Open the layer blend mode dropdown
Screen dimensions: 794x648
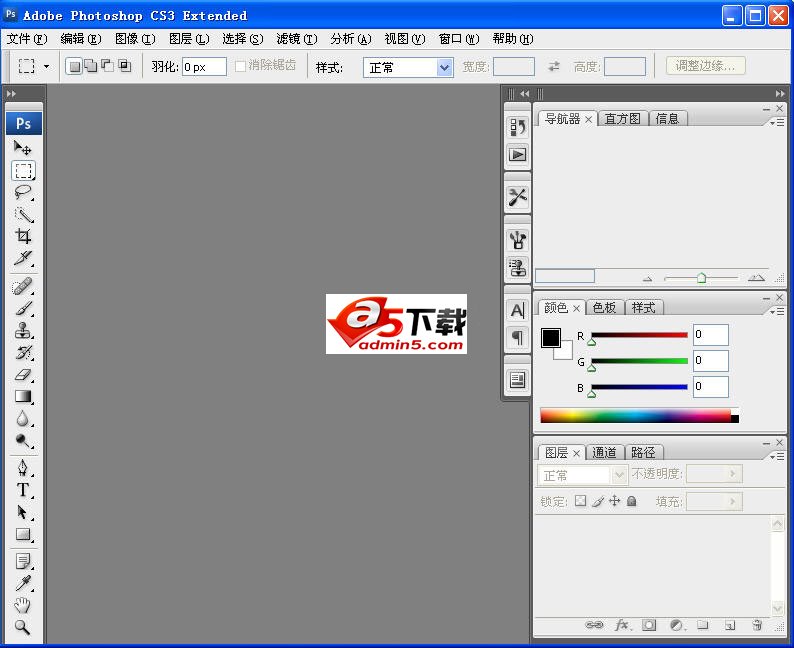(584, 475)
